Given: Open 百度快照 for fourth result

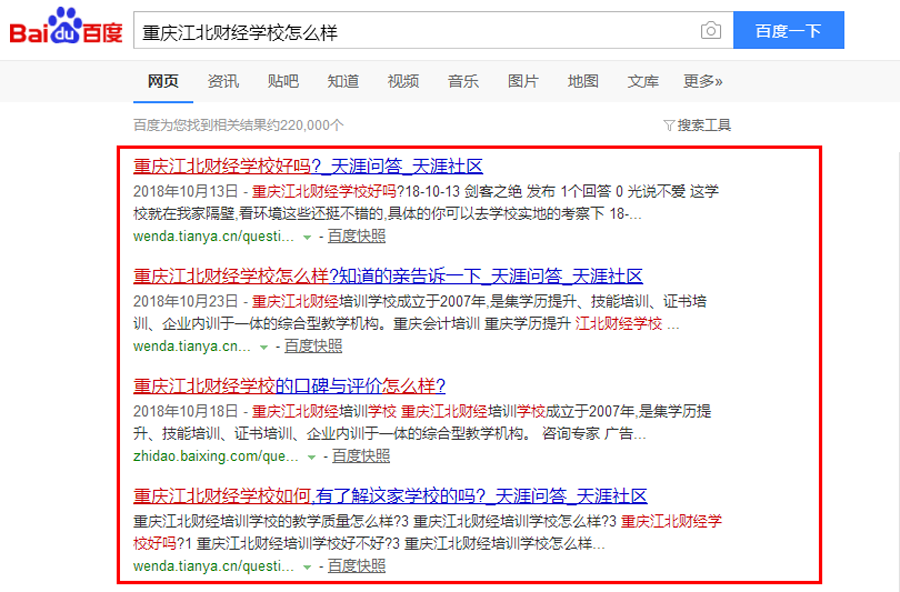Looking at the screenshot, I should [x=356, y=566].
